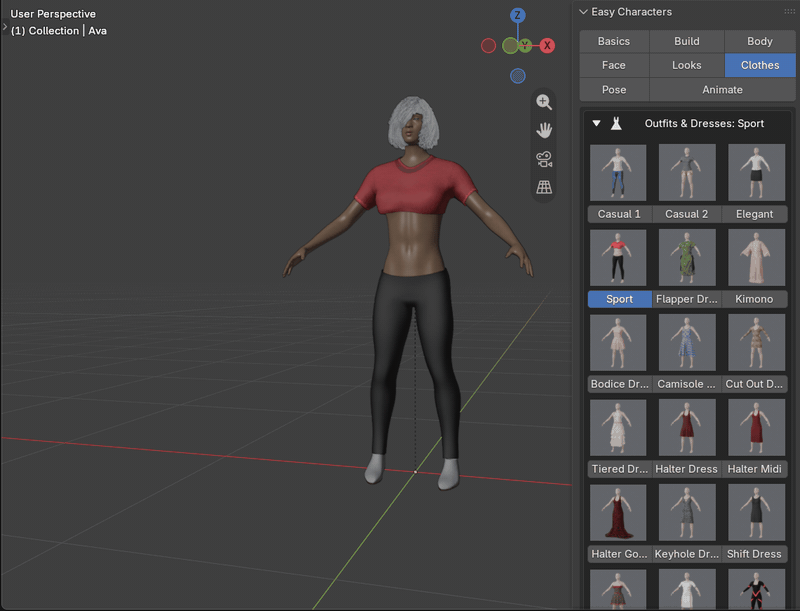
Task: Choose the Halter Go... button
Action: click(619, 554)
